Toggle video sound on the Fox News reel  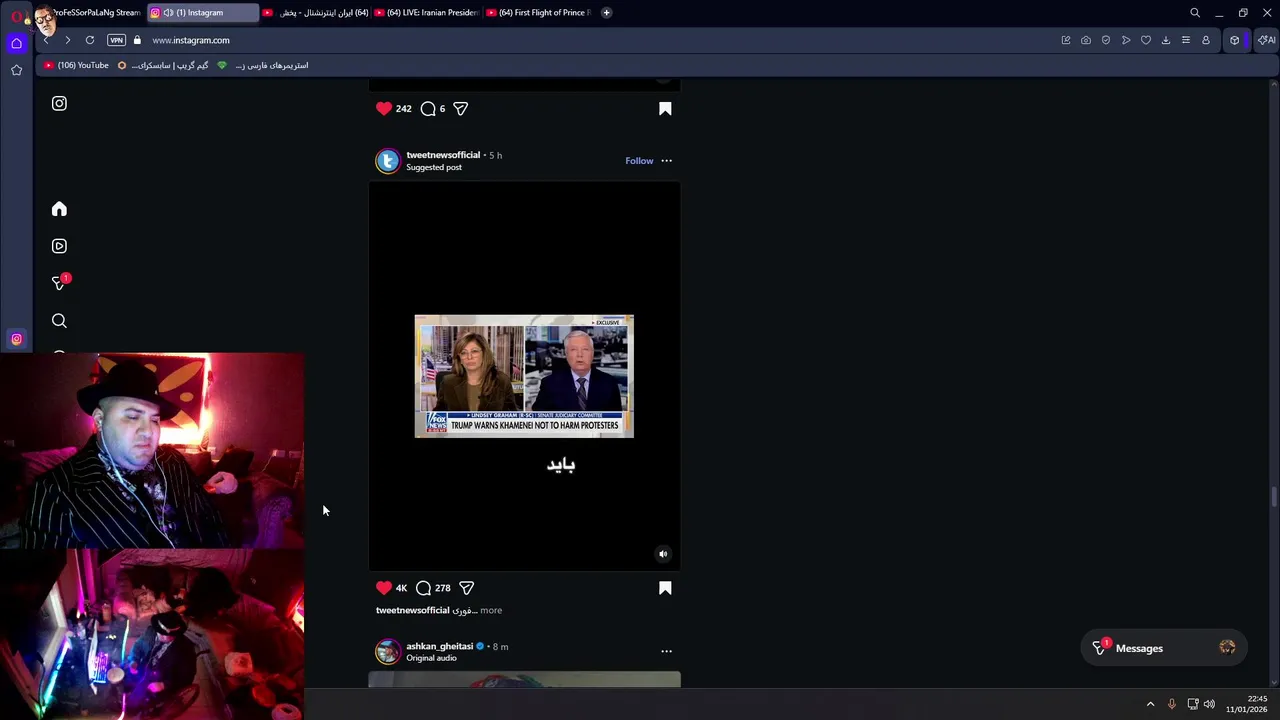[662, 554]
